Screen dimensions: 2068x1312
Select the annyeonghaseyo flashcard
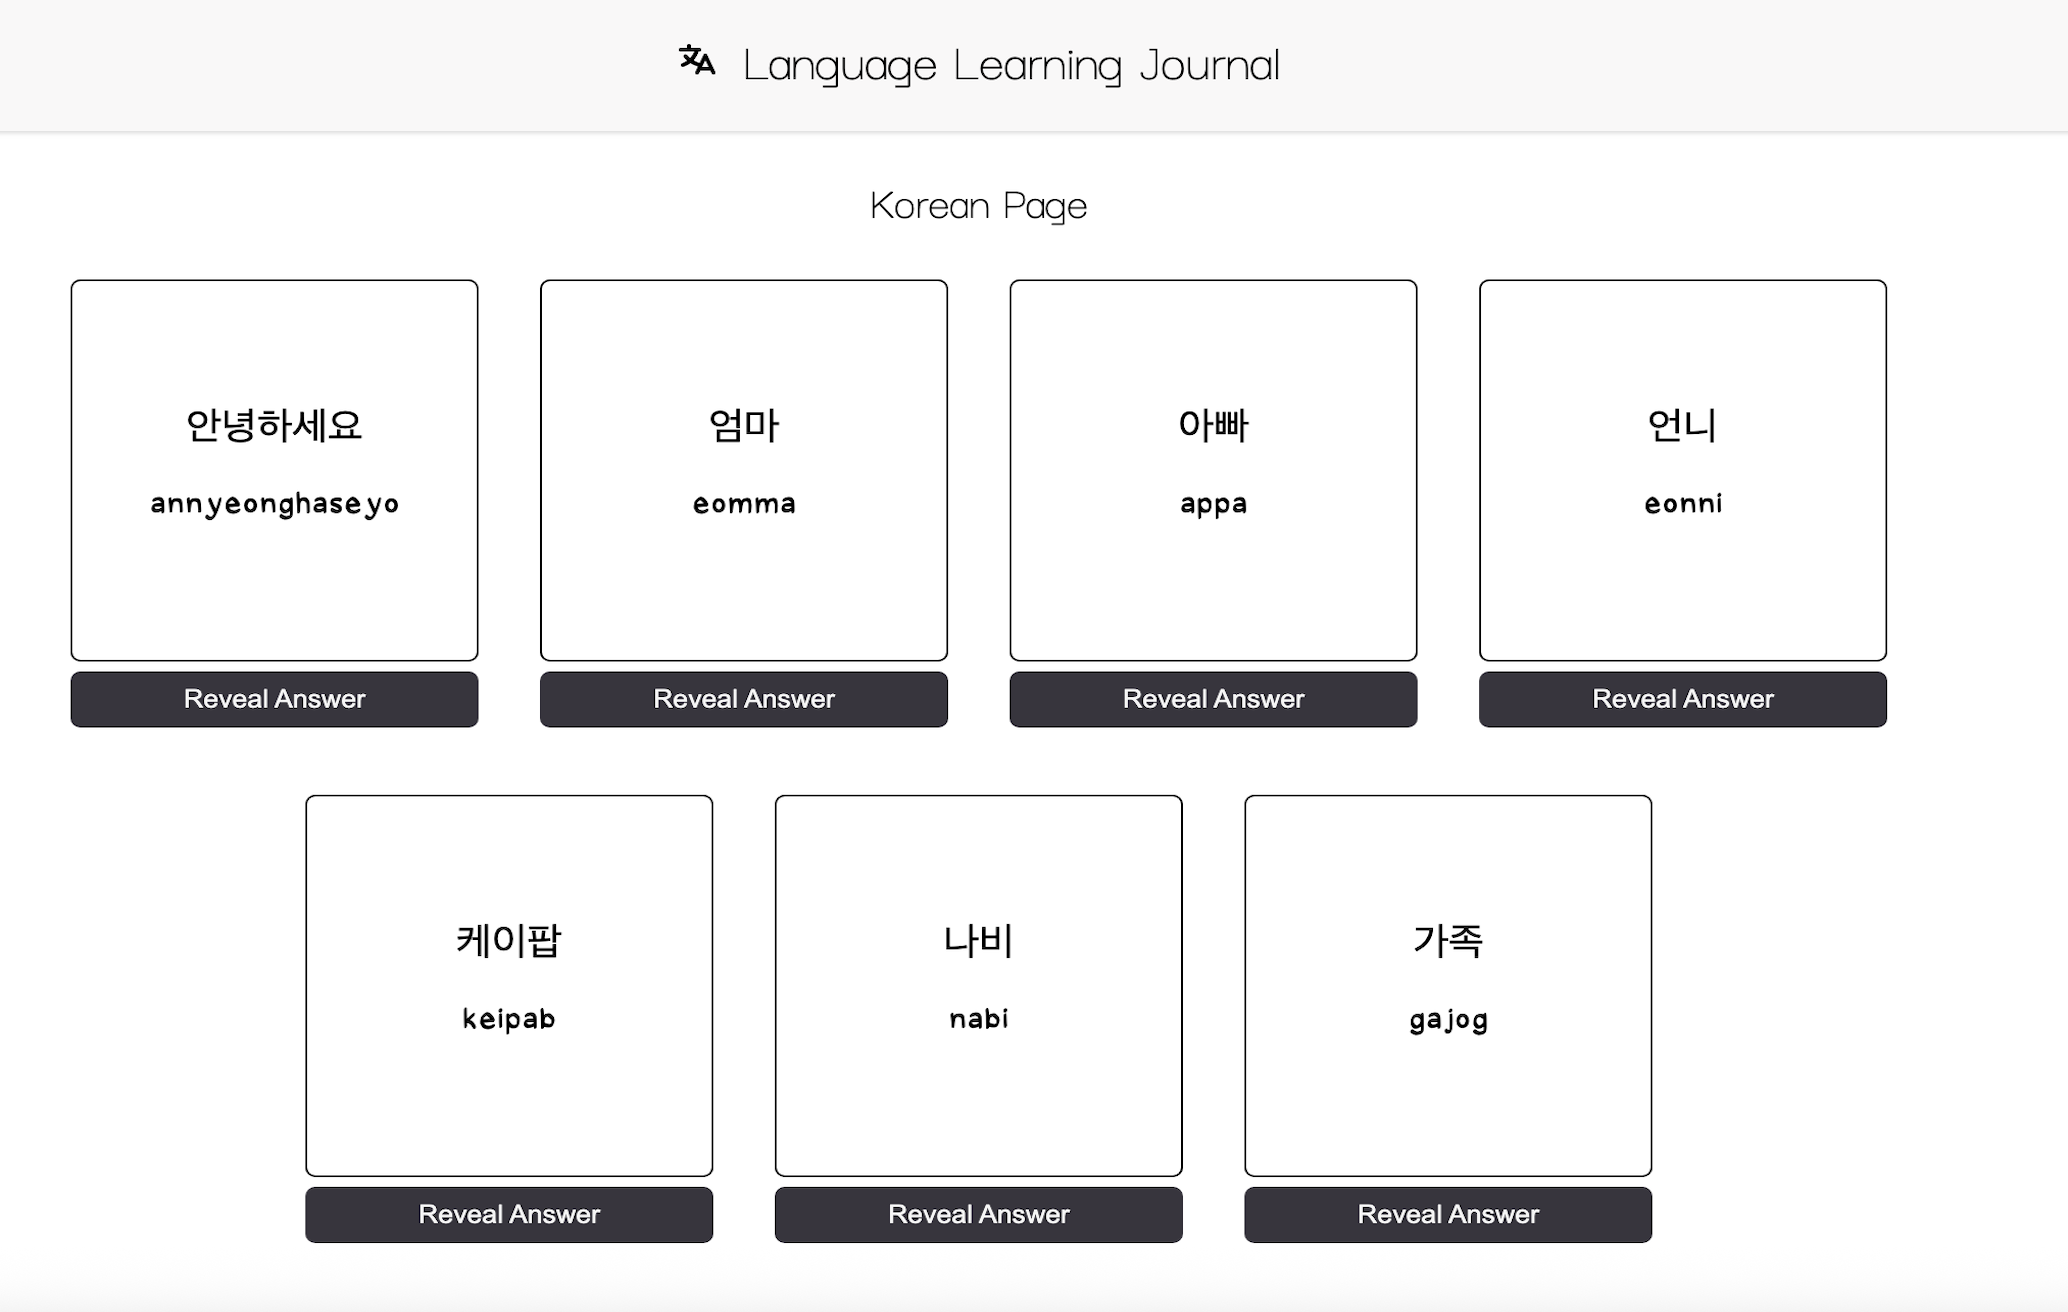pyautogui.click(x=274, y=470)
